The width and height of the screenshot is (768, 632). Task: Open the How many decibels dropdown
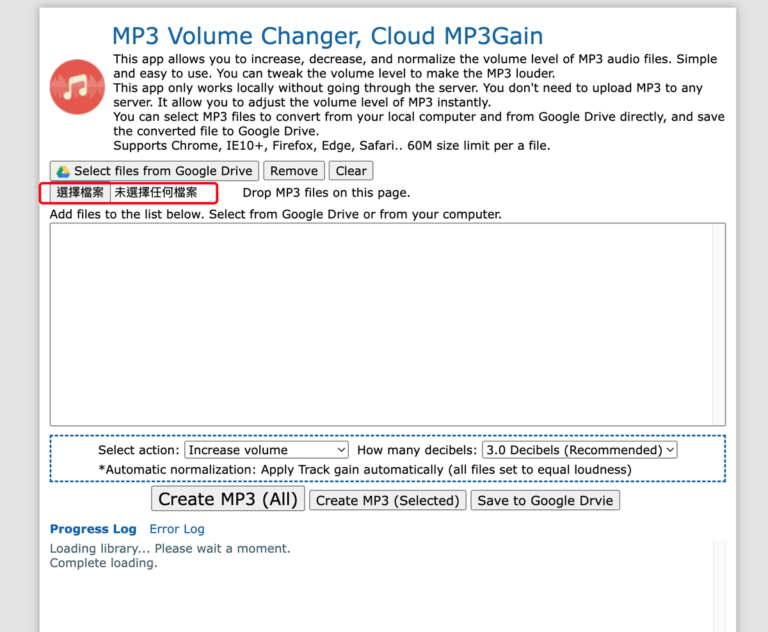click(580, 450)
